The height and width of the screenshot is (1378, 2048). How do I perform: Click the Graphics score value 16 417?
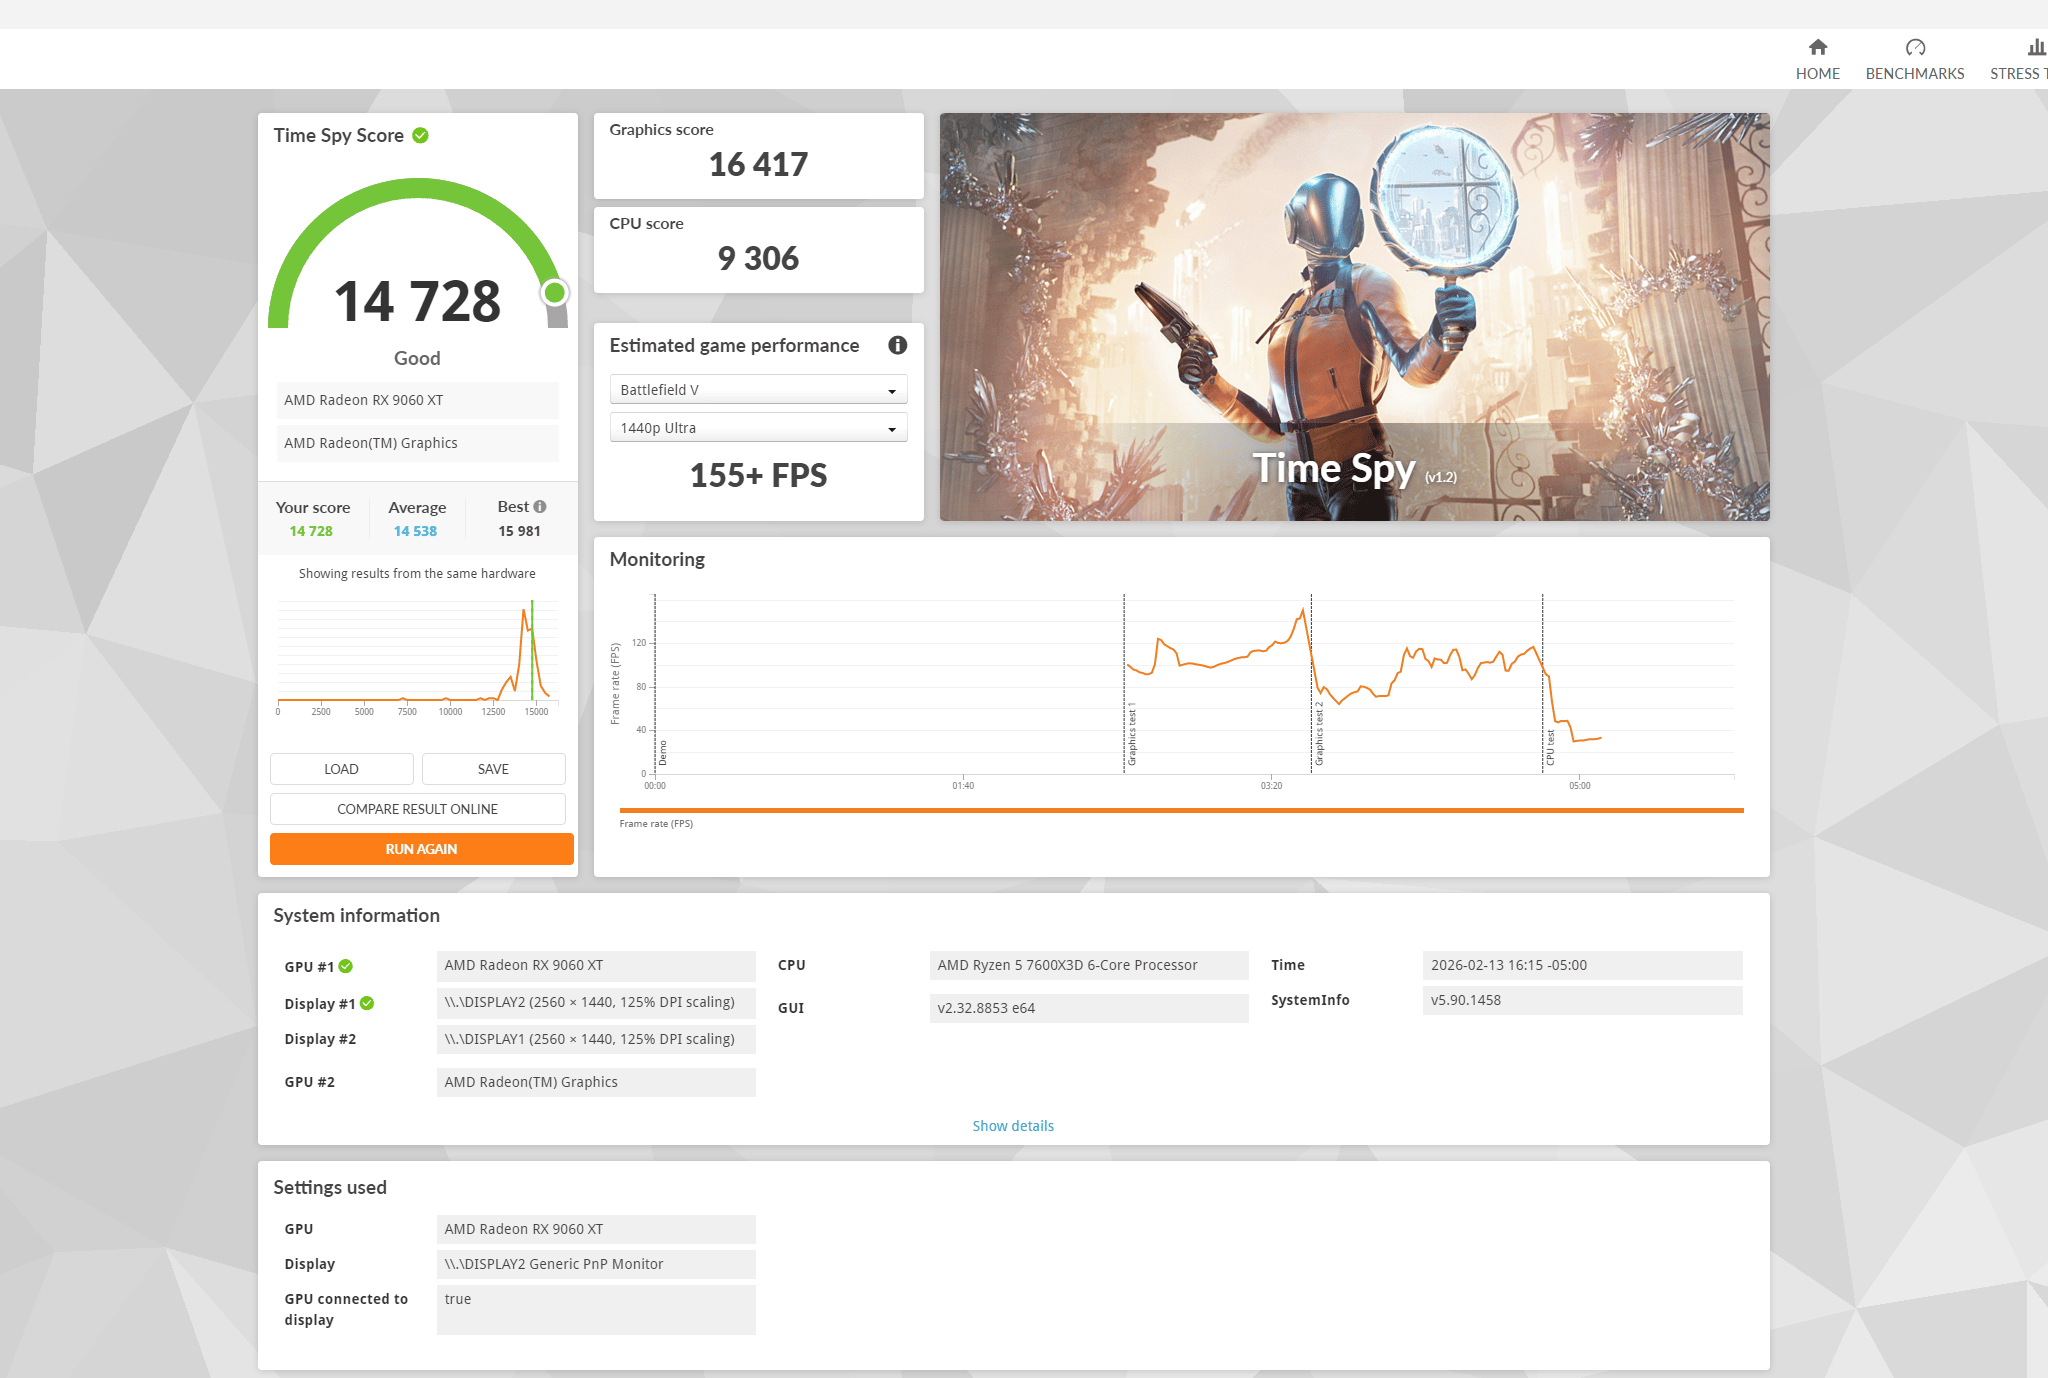(x=758, y=164)
